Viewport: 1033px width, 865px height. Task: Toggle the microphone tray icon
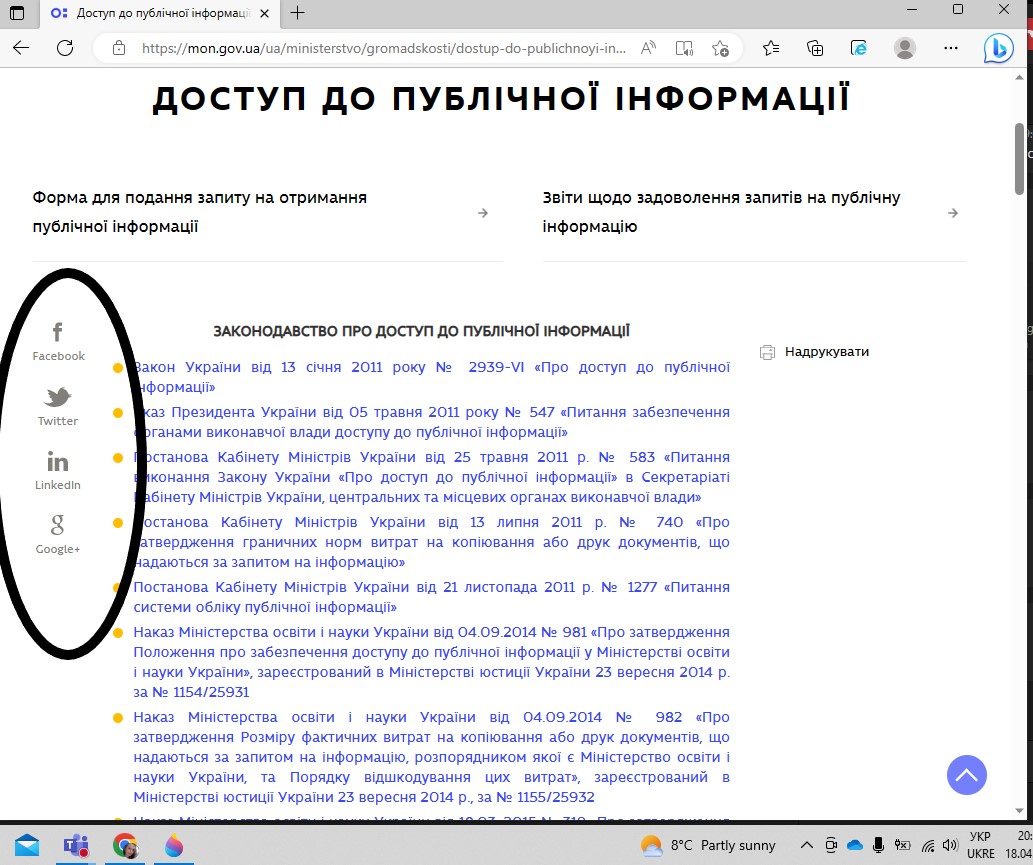[878, 845]
